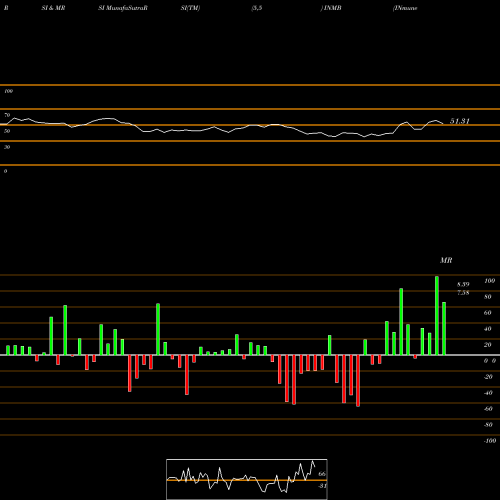Click the 'SI MunafaSutraR' header label

point(123,8)
